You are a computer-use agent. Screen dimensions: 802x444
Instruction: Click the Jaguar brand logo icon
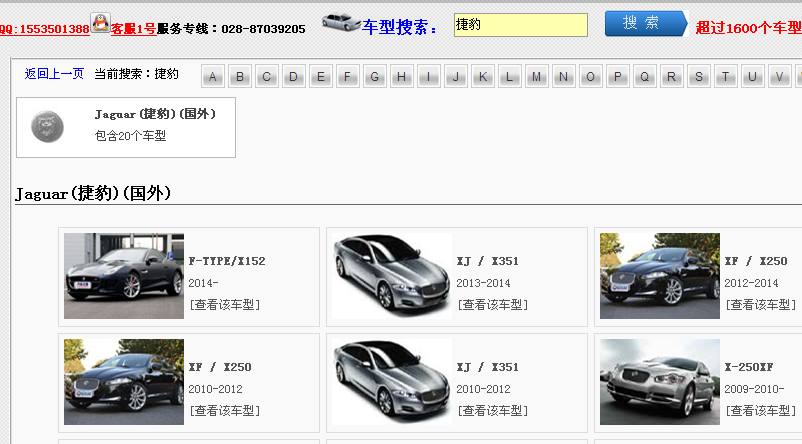point(48,126)
